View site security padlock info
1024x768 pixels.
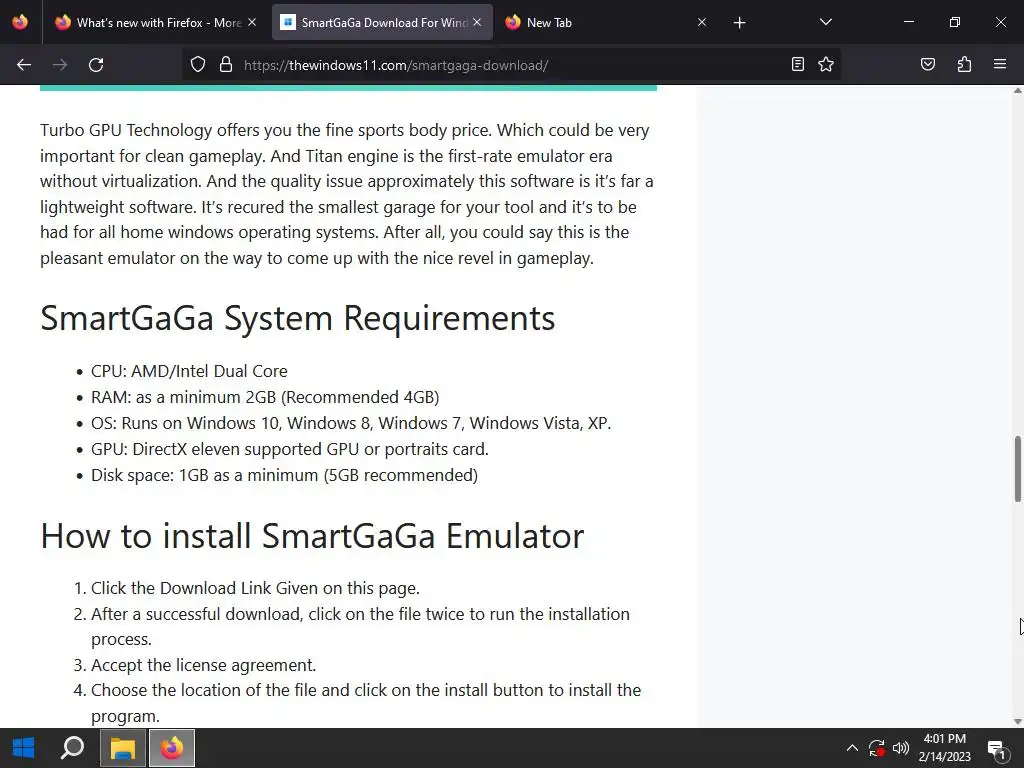[x=226, y=65]
